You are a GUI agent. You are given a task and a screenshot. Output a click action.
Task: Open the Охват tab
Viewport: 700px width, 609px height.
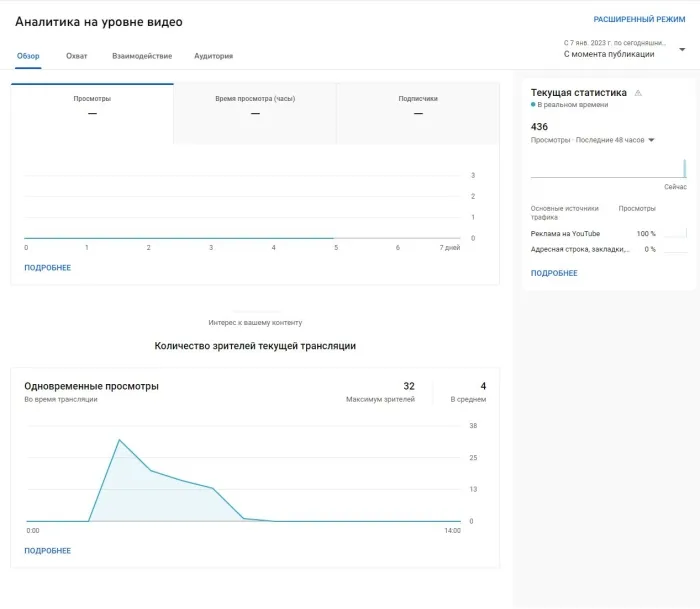(76, 56)
